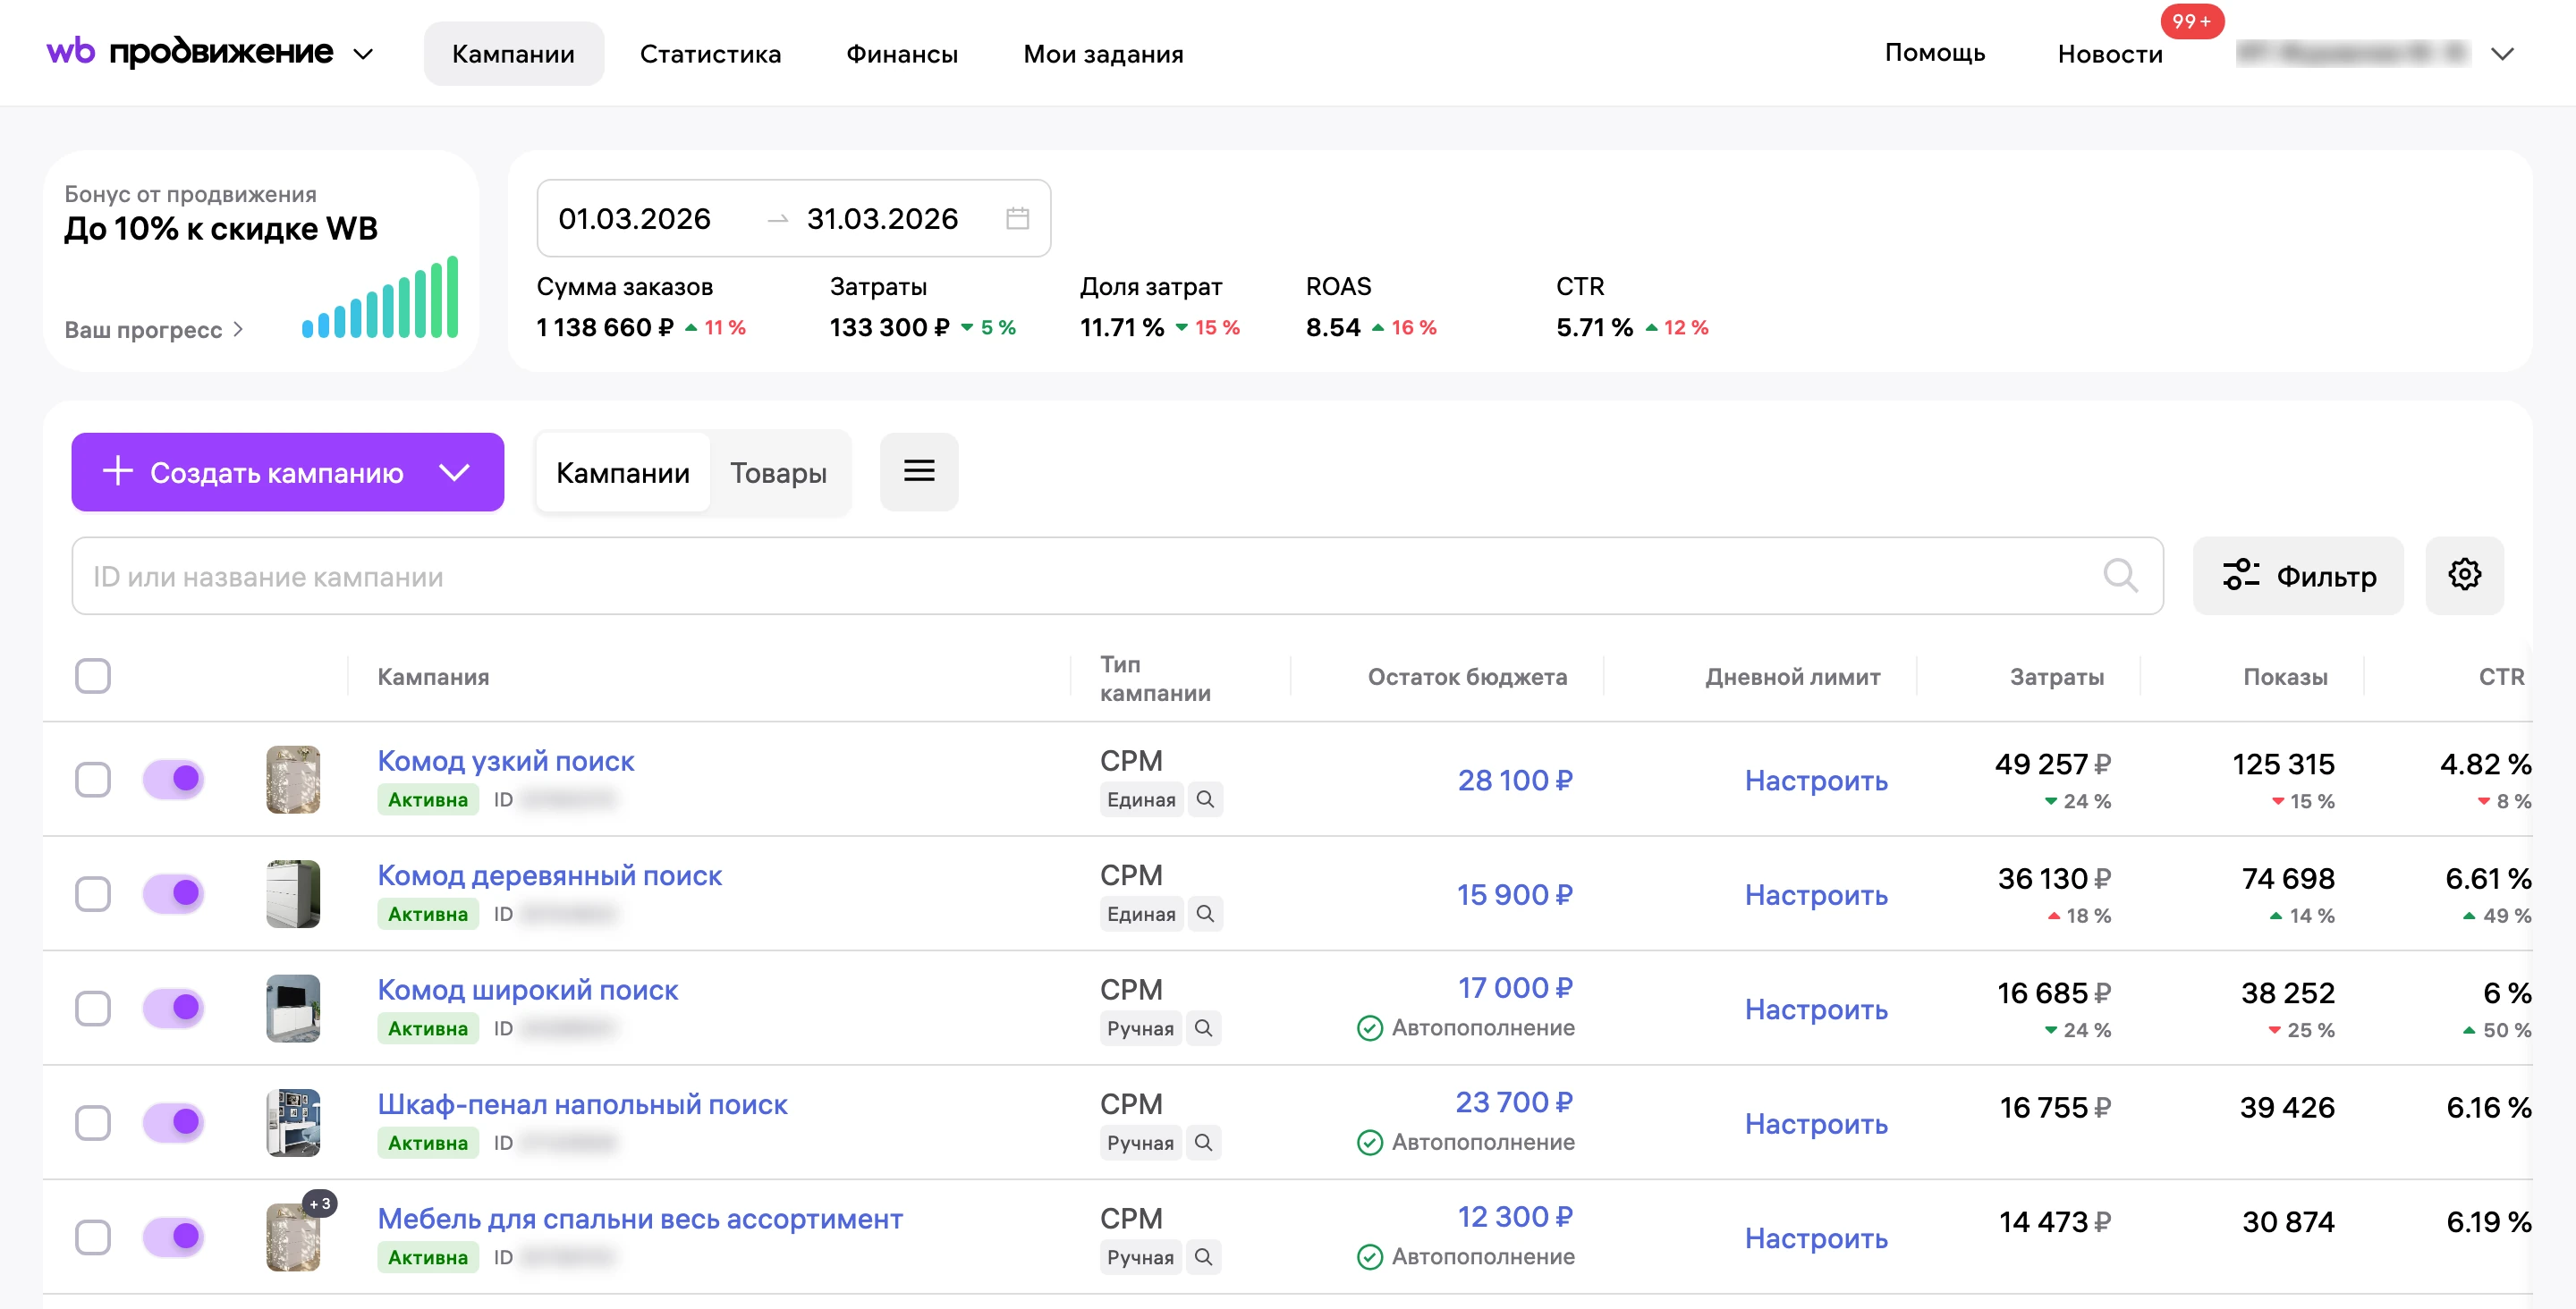Click the campaign search magnifier icon
2576x1309 pixels.
coord(2120,576)
